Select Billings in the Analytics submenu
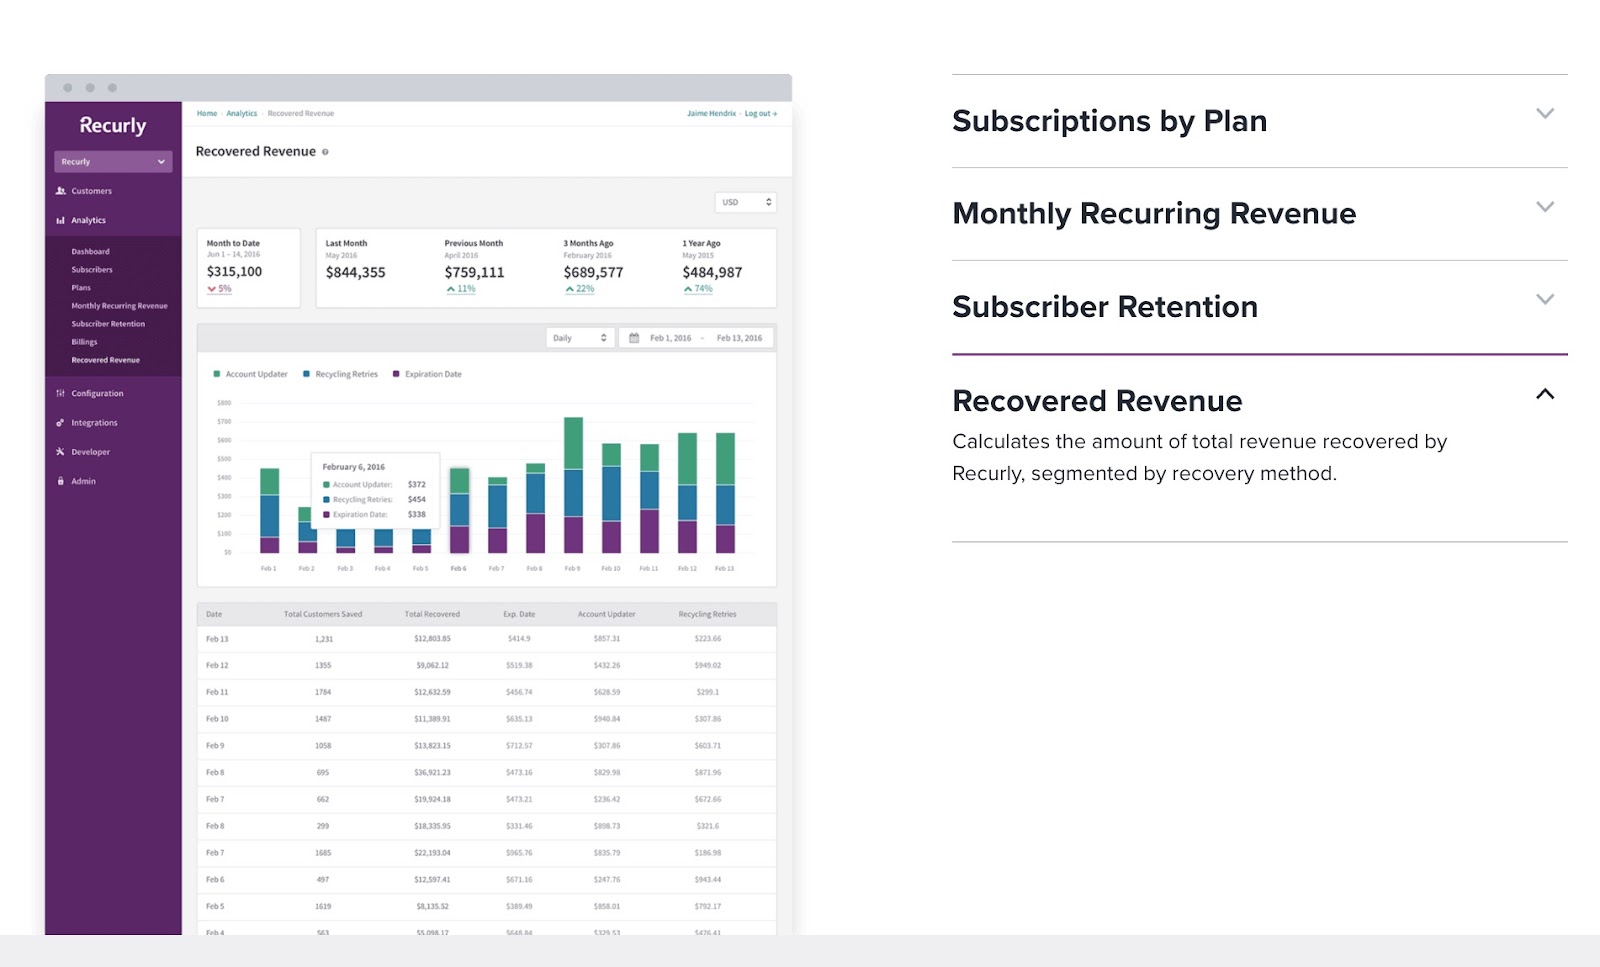Screen dimensions: 1600x967 (84, 342)
